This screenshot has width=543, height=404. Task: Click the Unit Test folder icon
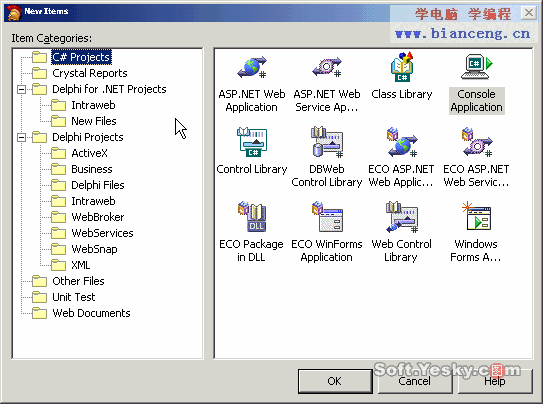point(39,297)
